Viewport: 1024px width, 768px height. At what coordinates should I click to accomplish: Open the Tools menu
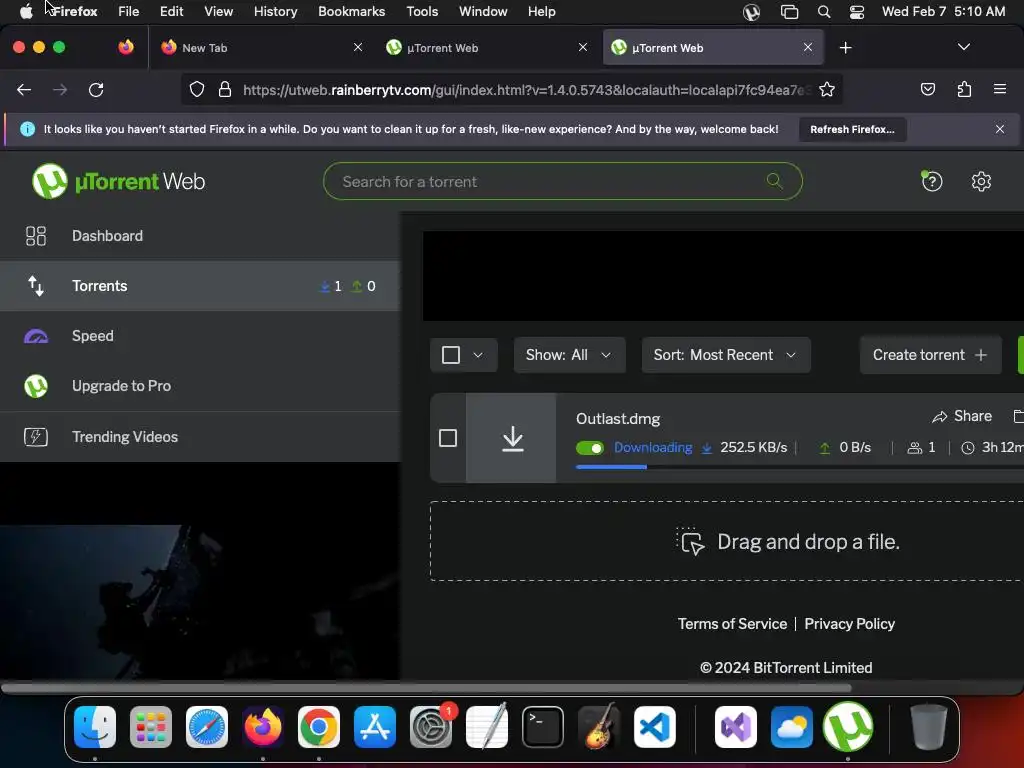coord(423,12)
